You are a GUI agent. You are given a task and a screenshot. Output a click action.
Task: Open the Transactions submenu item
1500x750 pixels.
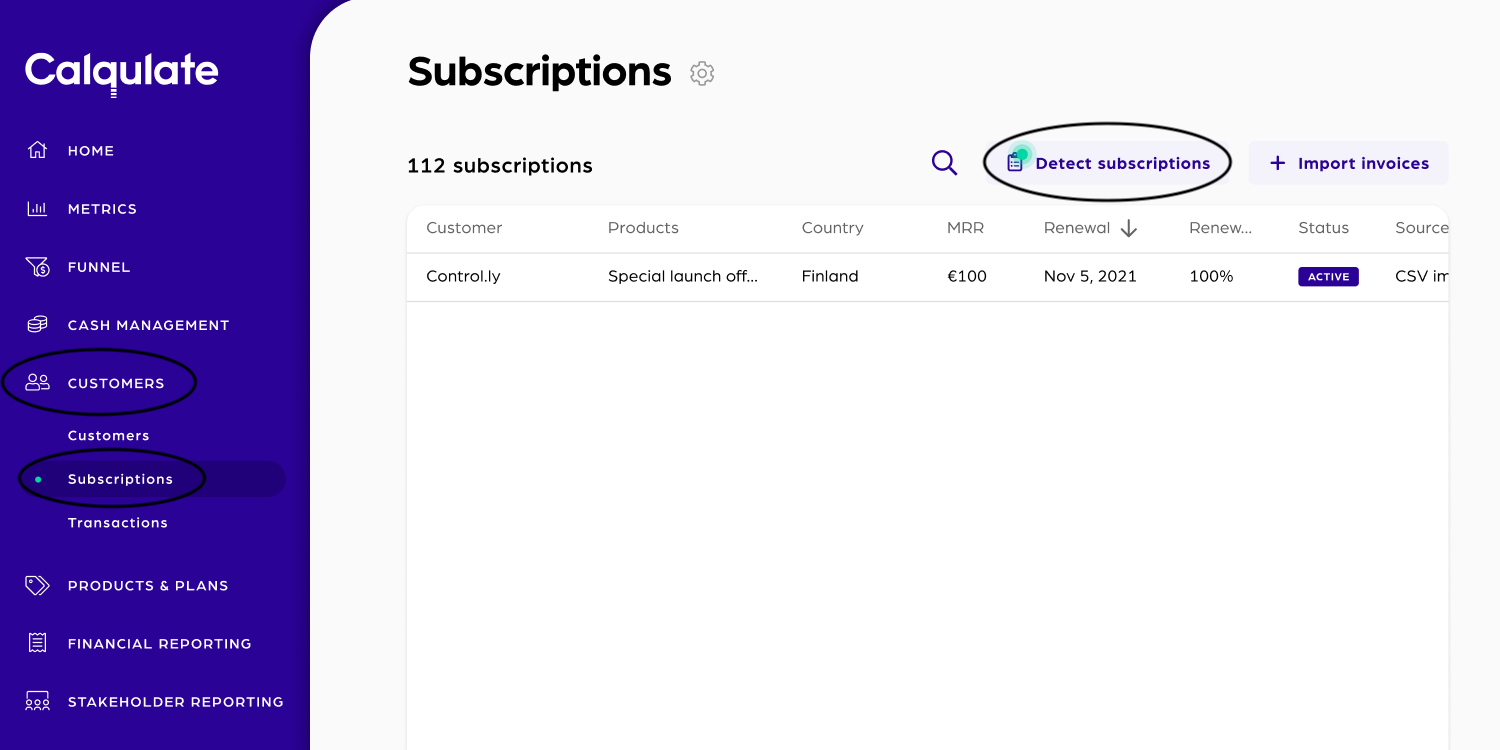(118, 522)
